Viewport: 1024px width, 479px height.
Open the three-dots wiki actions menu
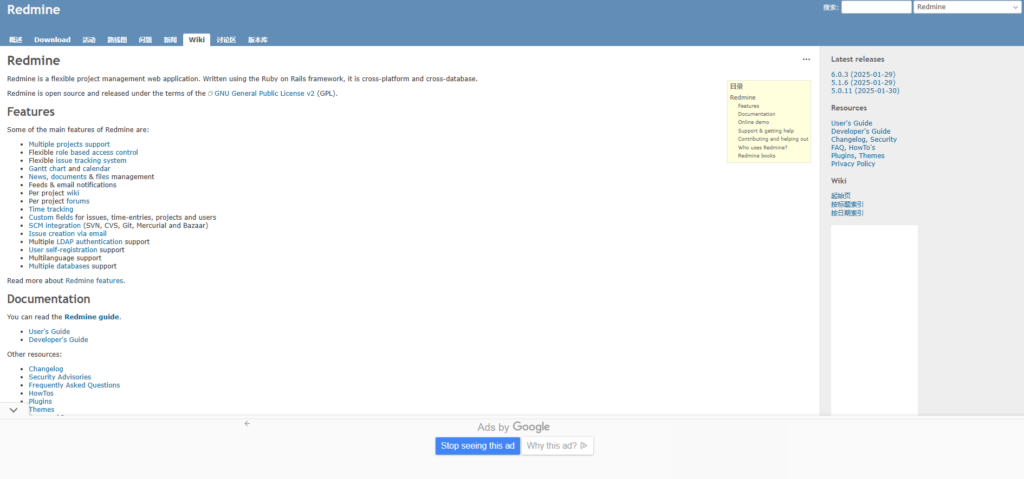806,60
